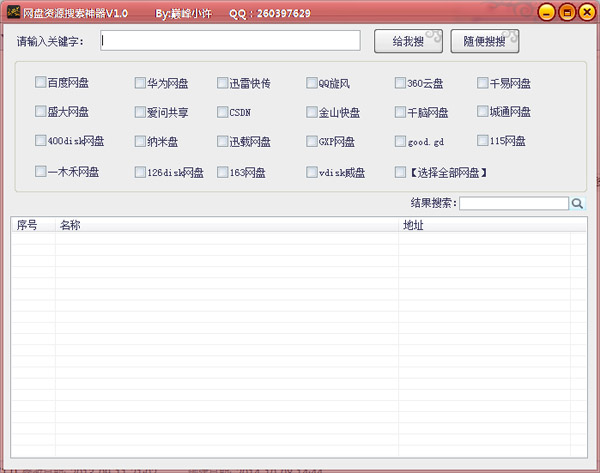Click the magnifier icon beside 结果搜索
The height and width of the screenshot is (473, 600).
[577, 203]
